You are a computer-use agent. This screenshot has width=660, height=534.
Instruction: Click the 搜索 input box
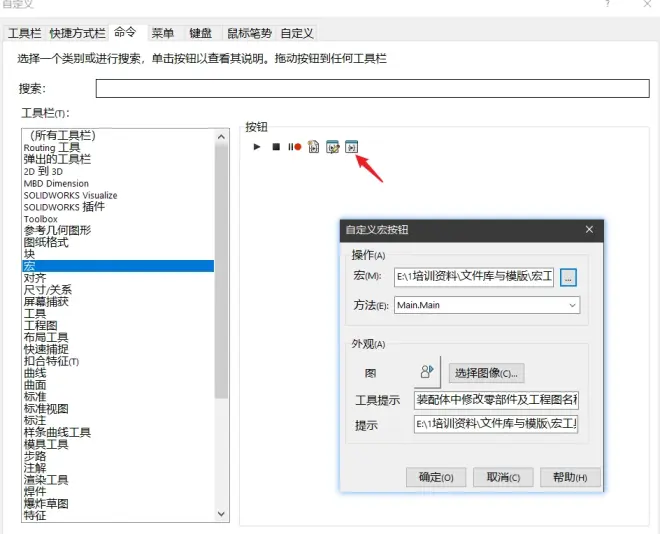point(373,88)
